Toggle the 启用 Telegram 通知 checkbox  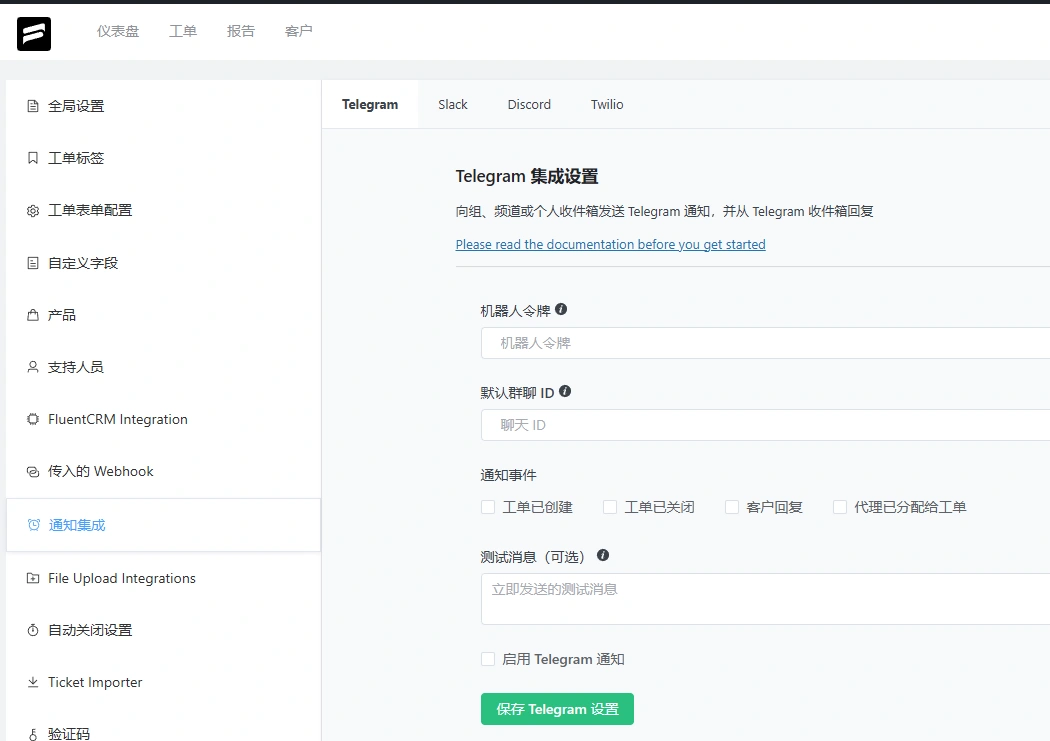point(488,659)
